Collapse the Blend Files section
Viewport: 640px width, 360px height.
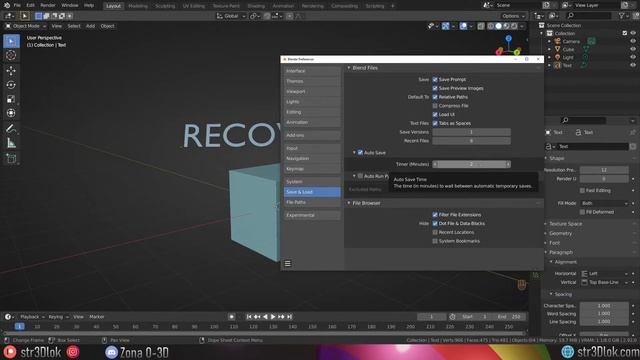(349, 68)
